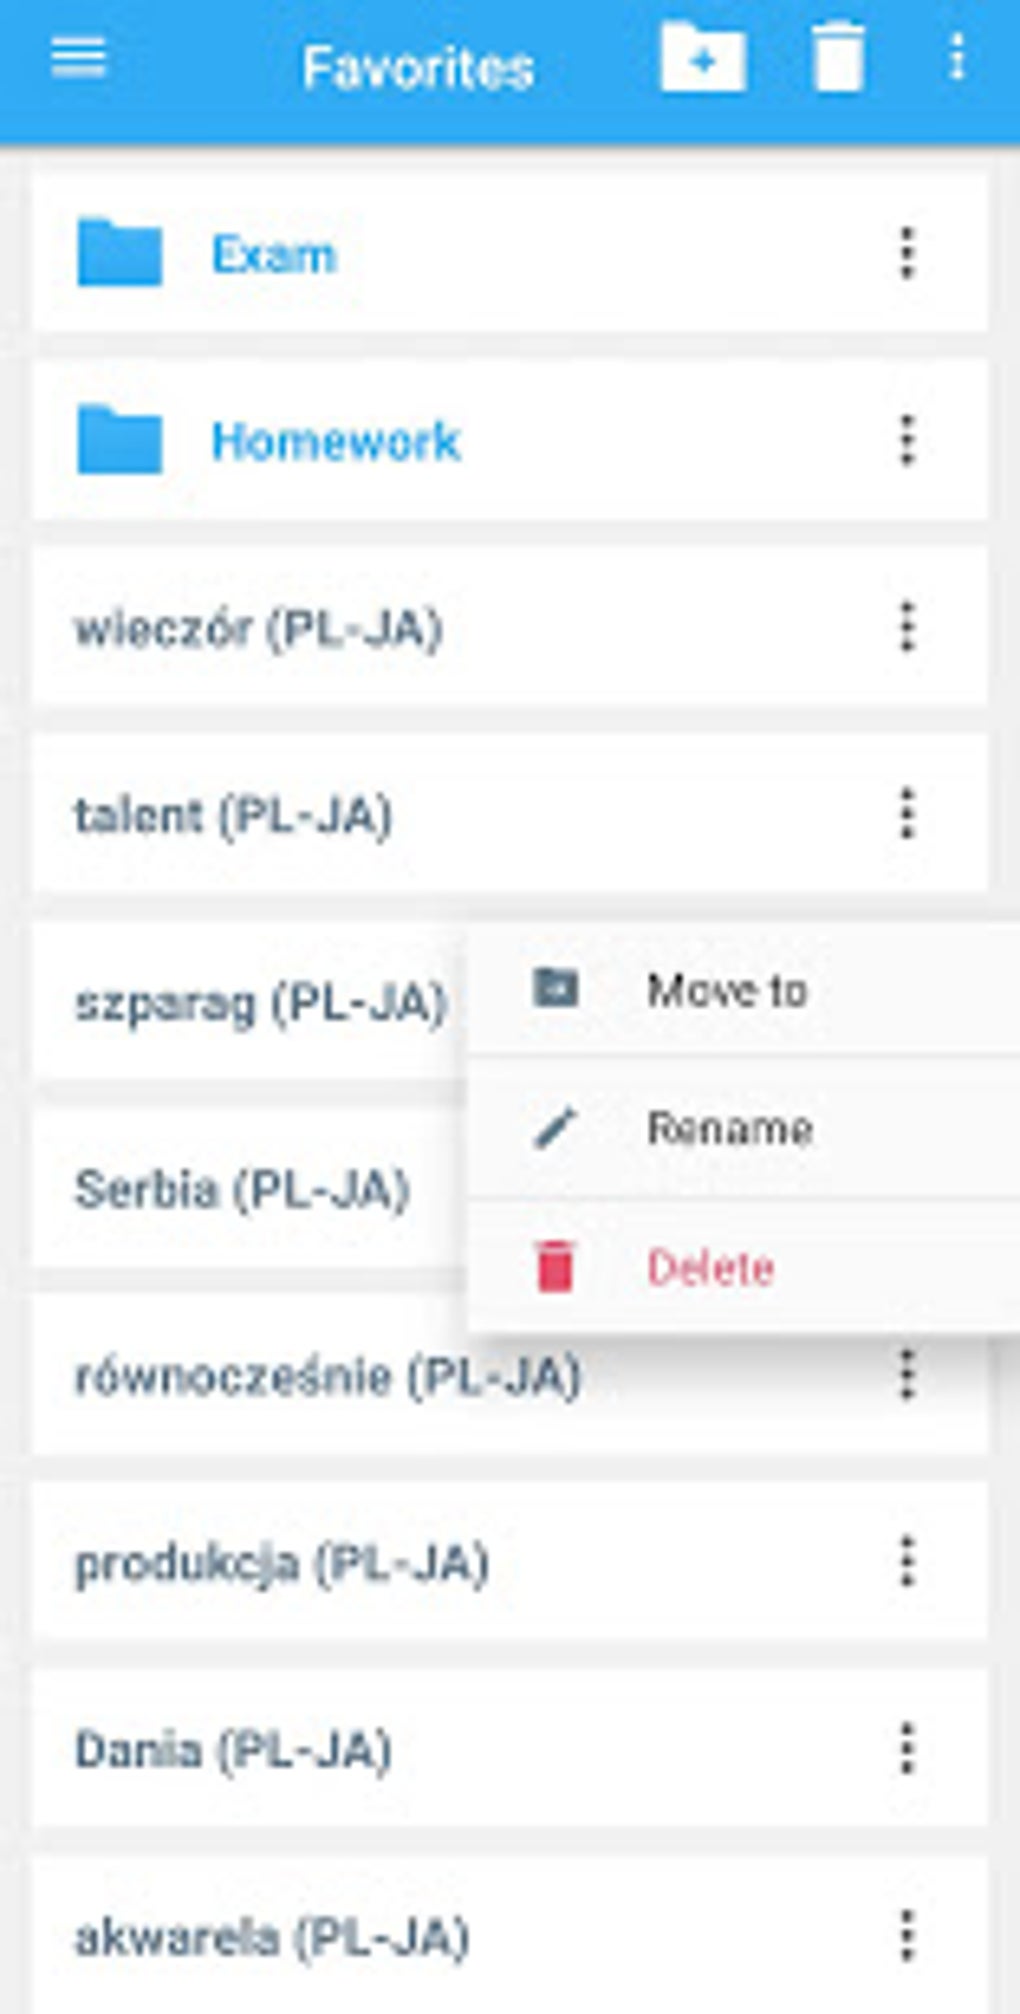Open the hamburger navigation menu

pyautogui.click(x=78, y=58)
